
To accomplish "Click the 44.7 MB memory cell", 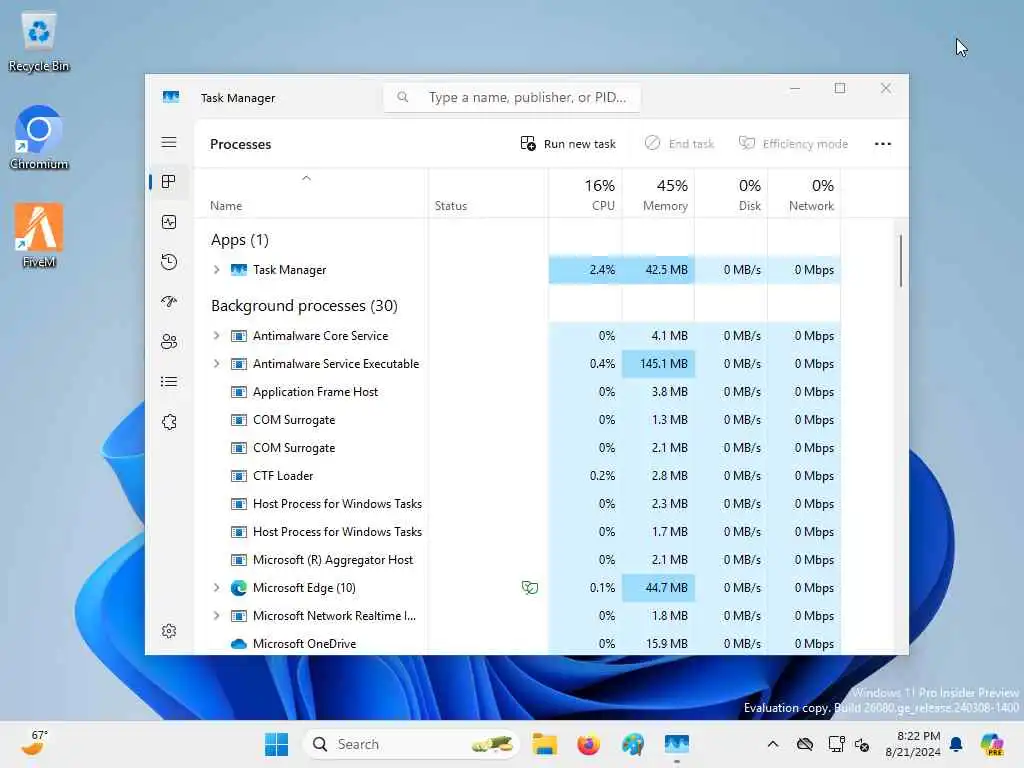I will 658,588.
